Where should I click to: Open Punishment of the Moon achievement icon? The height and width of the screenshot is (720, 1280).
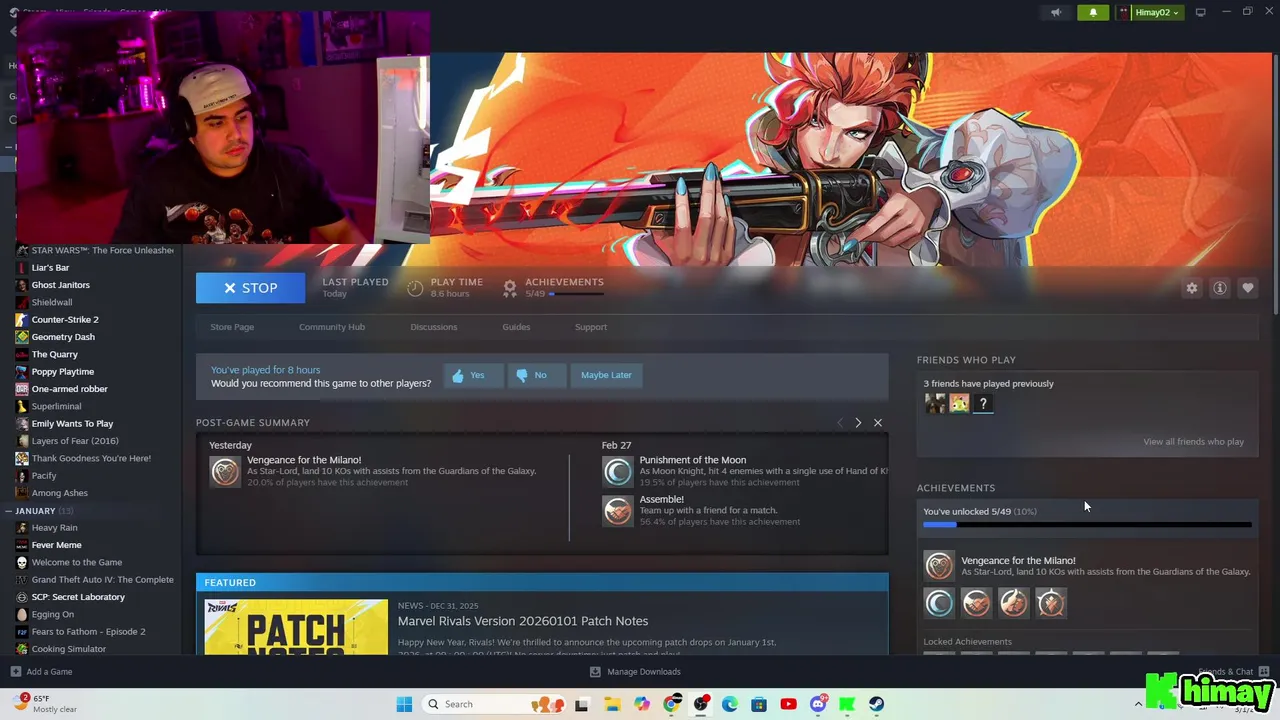tap(618, 471)
